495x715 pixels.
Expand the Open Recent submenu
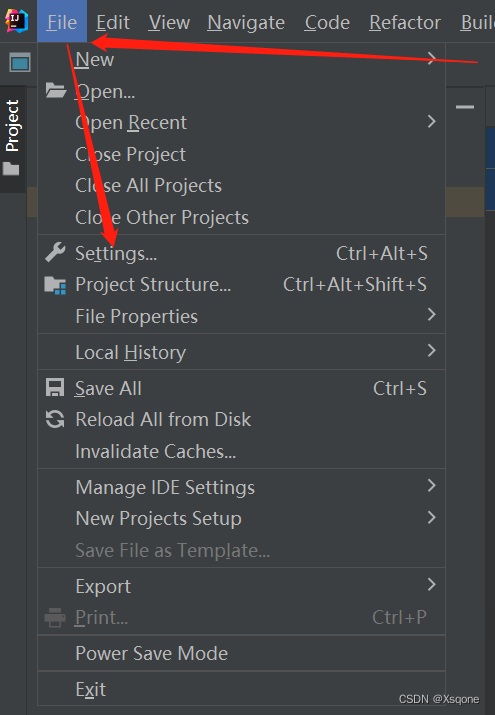point(241,122)
